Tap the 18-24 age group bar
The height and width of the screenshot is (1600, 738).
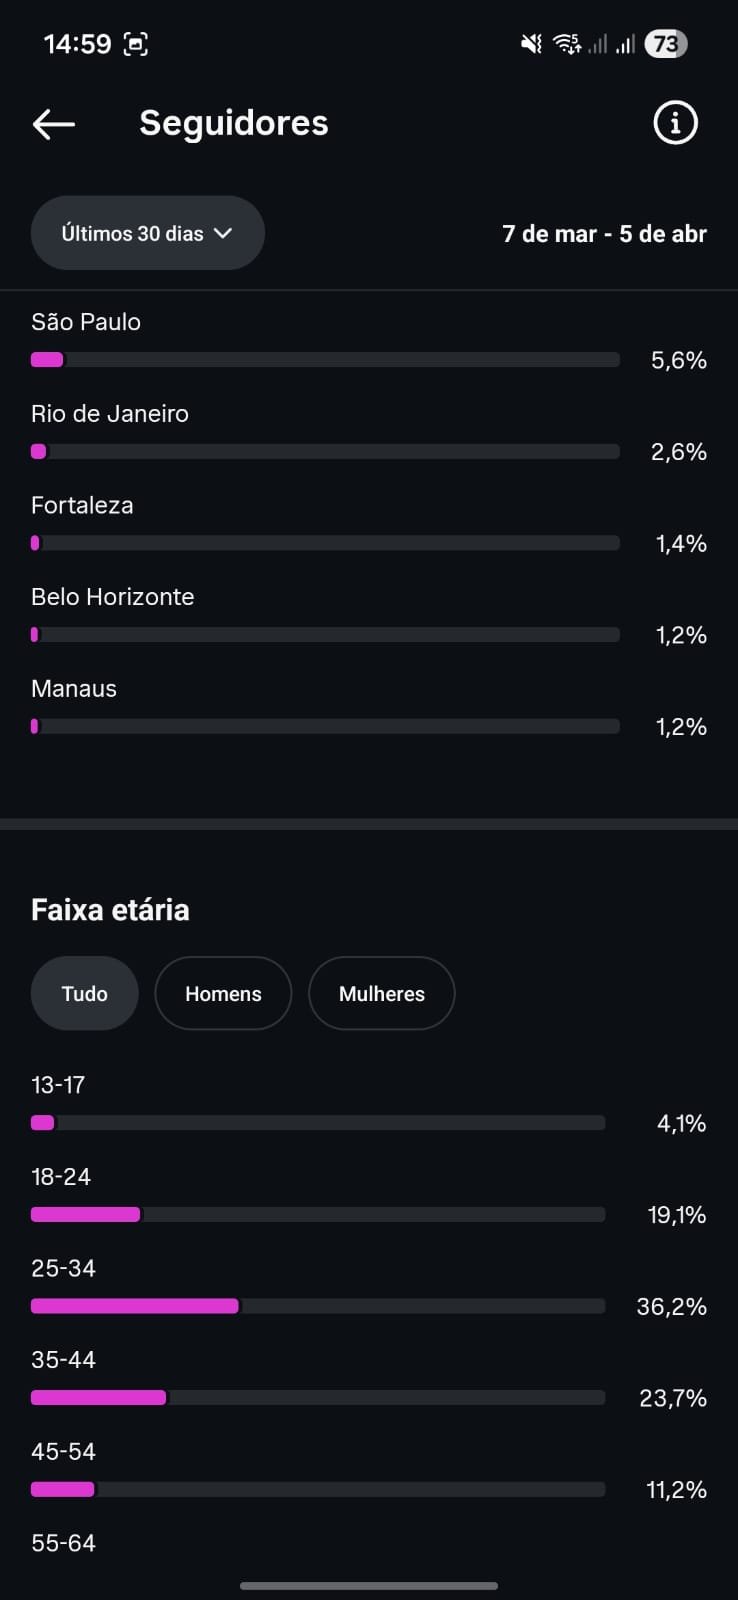pos(318,1215)
